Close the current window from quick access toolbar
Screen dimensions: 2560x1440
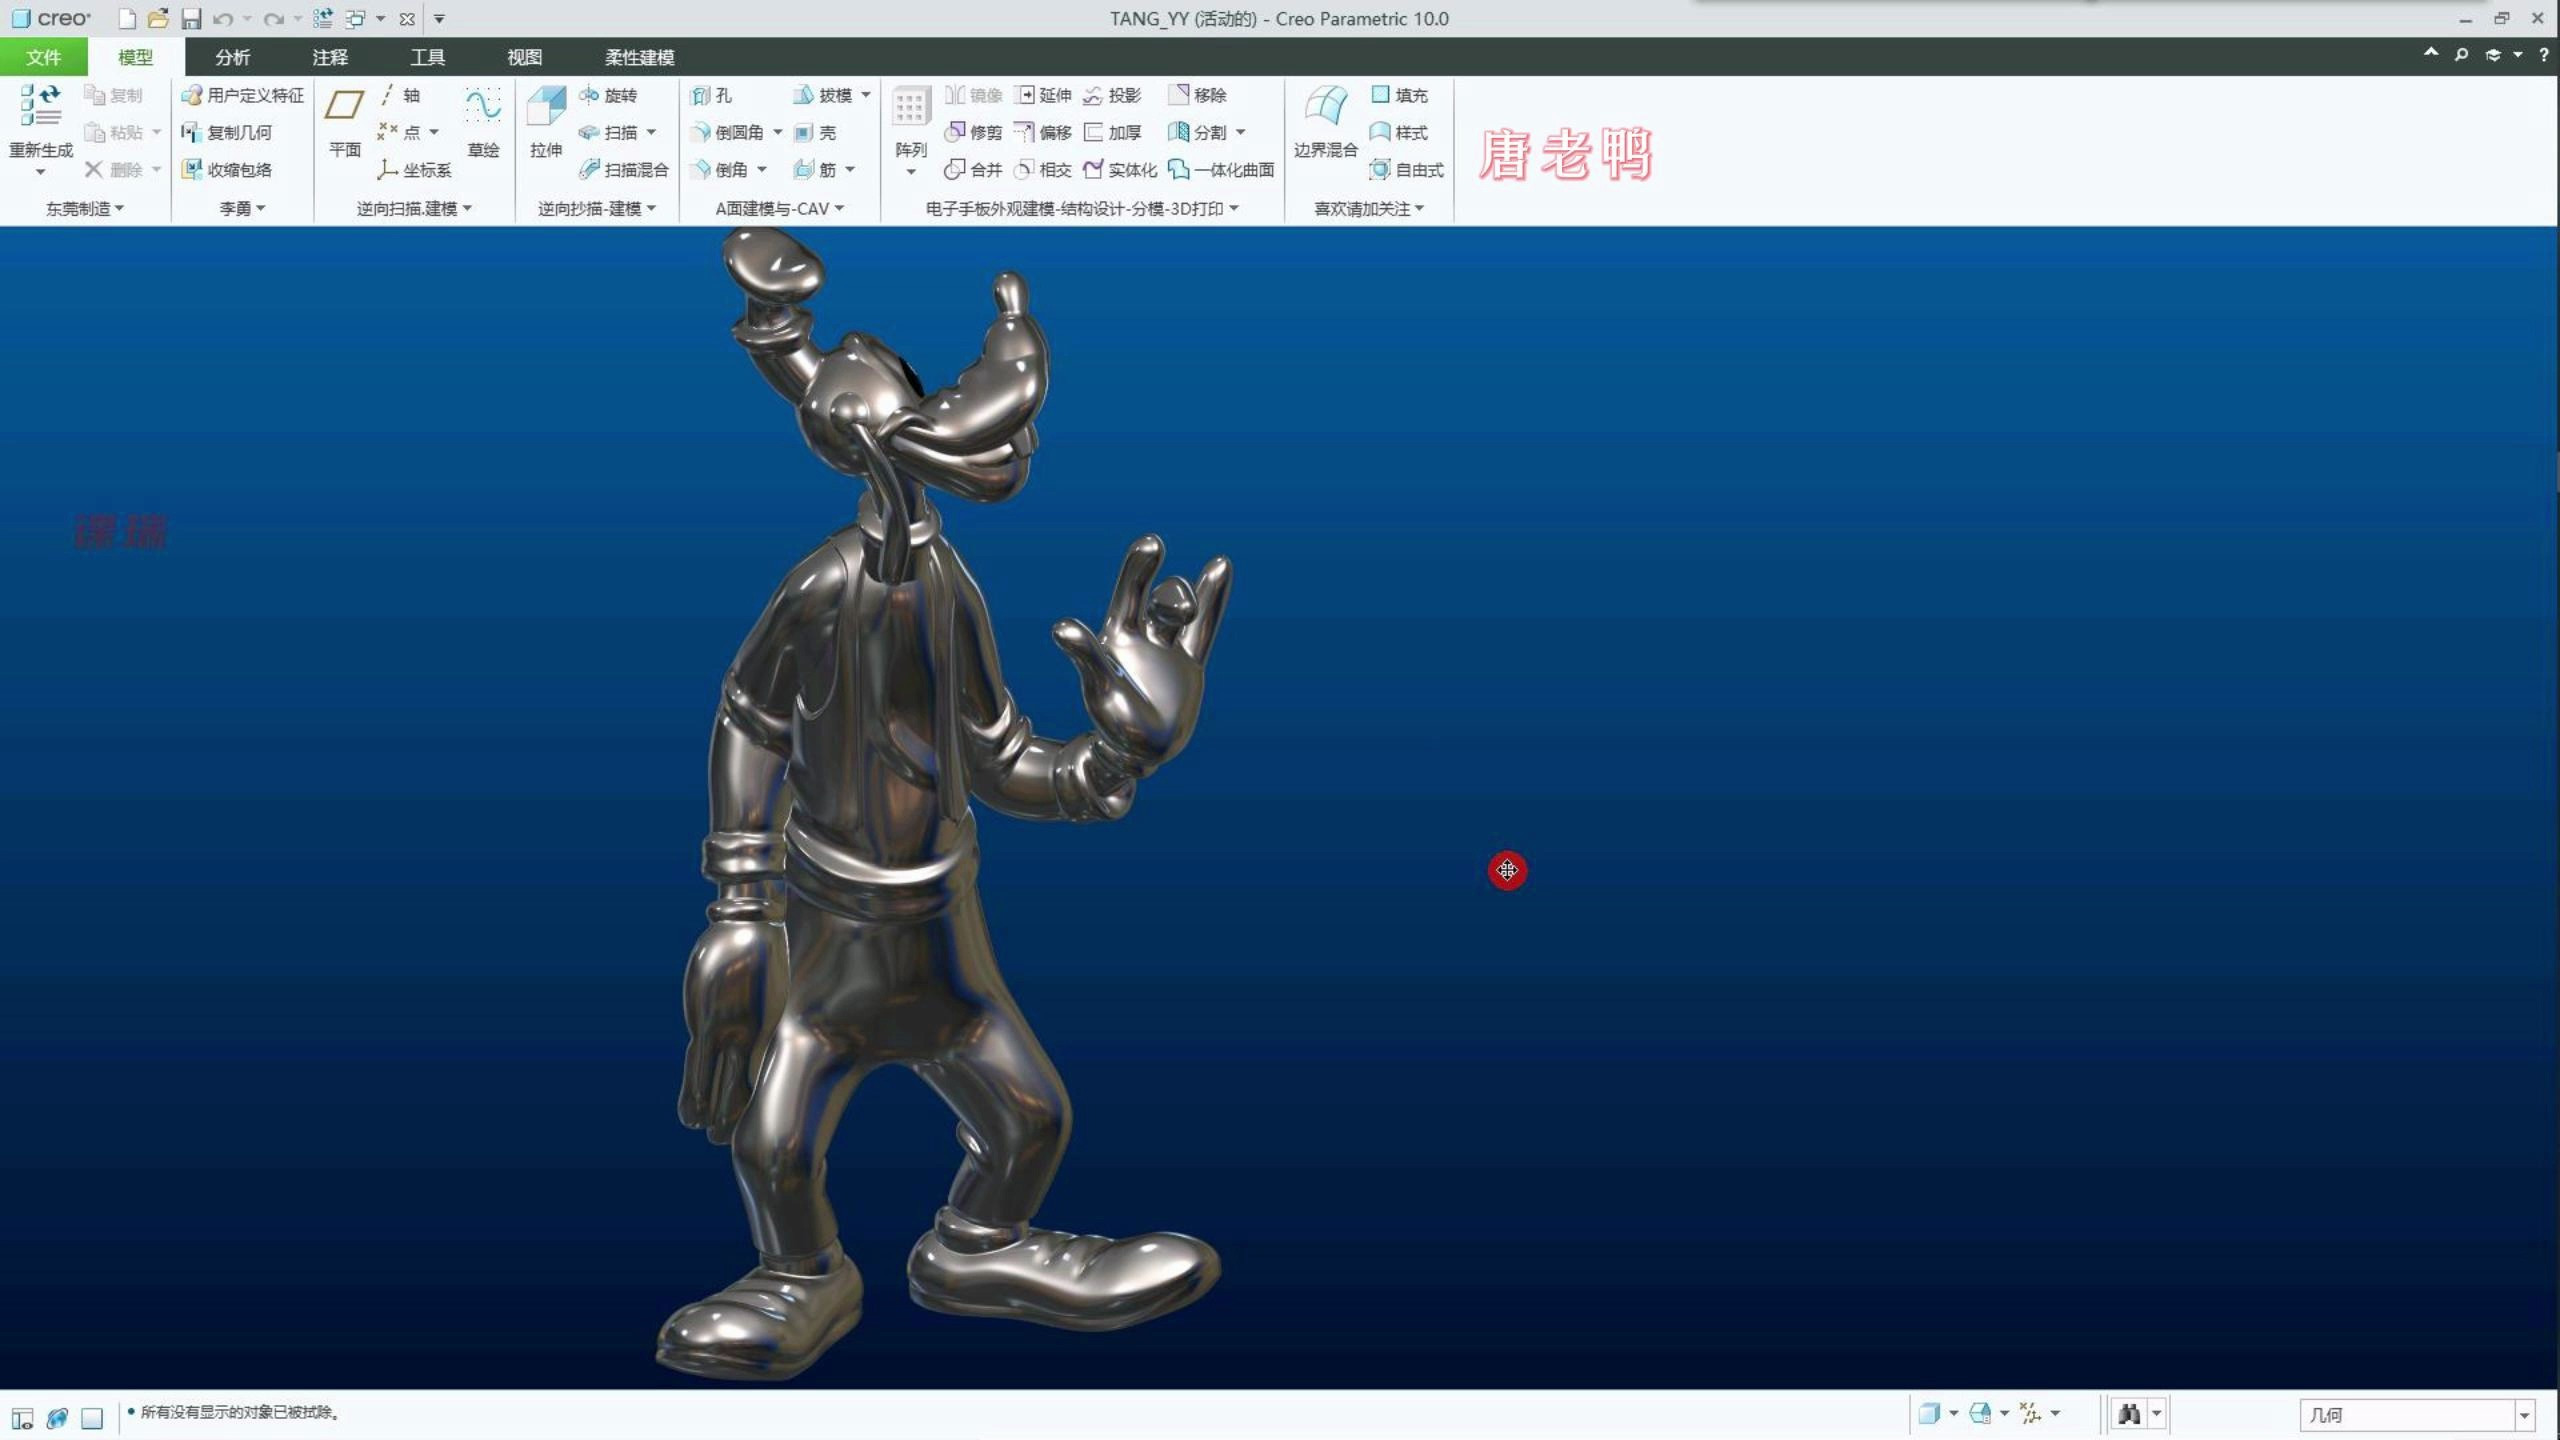407,19
